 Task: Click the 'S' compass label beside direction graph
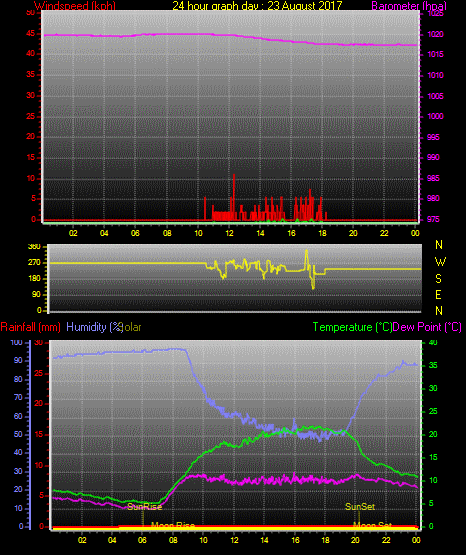[x=438, y=279]
